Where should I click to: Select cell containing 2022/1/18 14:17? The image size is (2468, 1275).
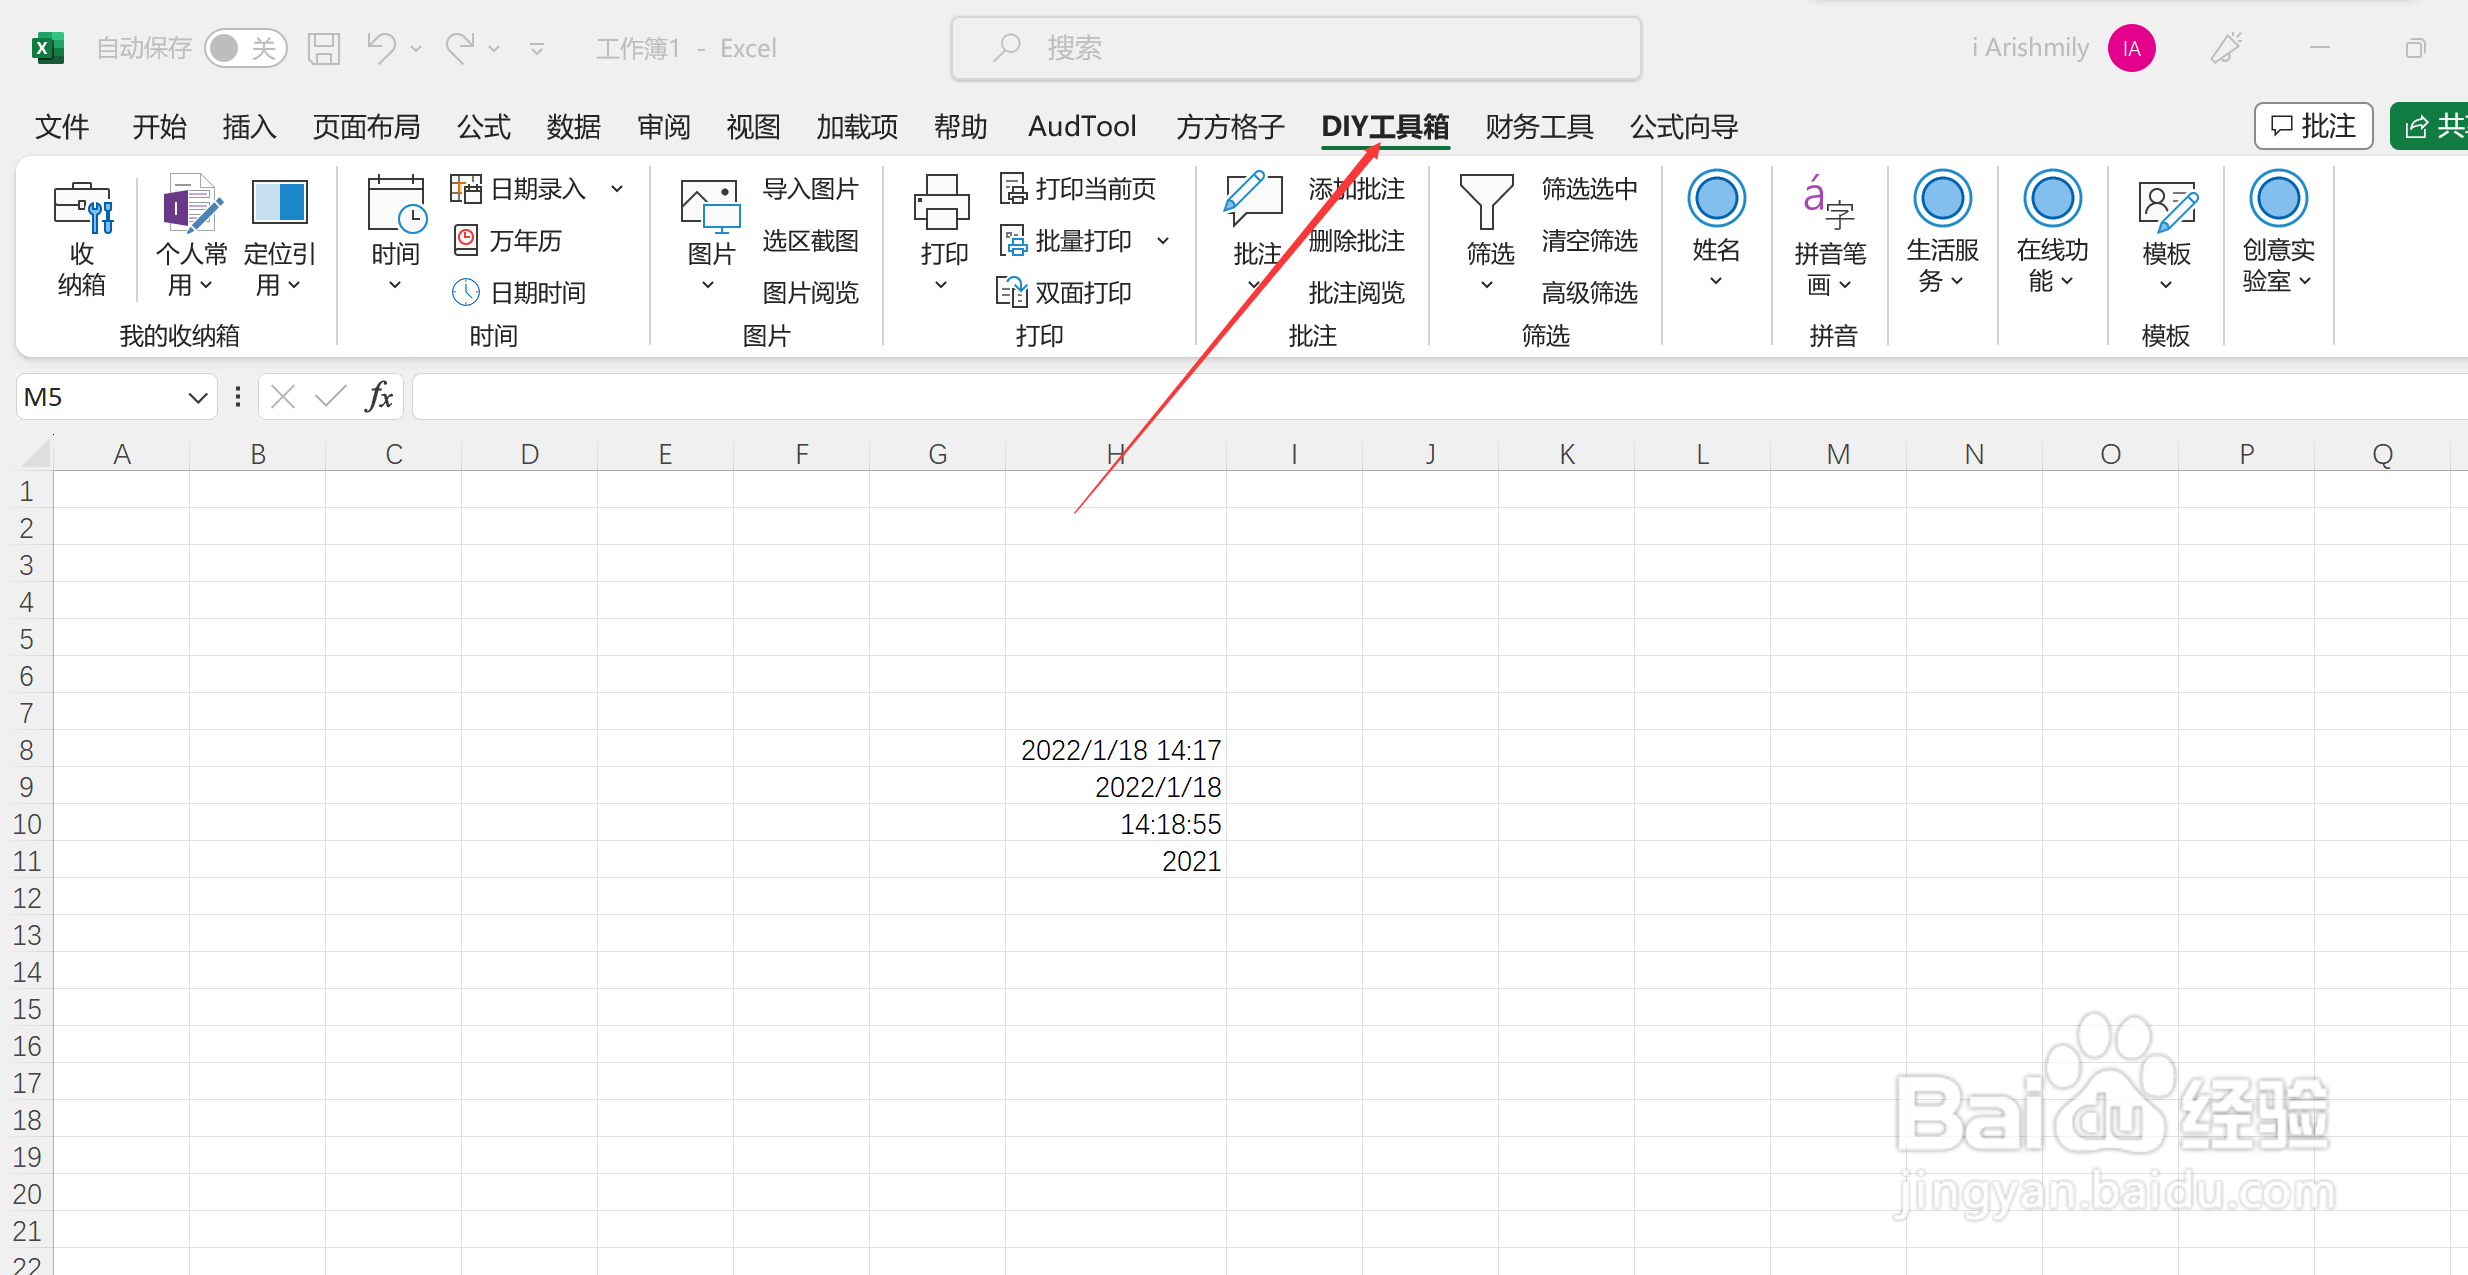point(1115,749)
